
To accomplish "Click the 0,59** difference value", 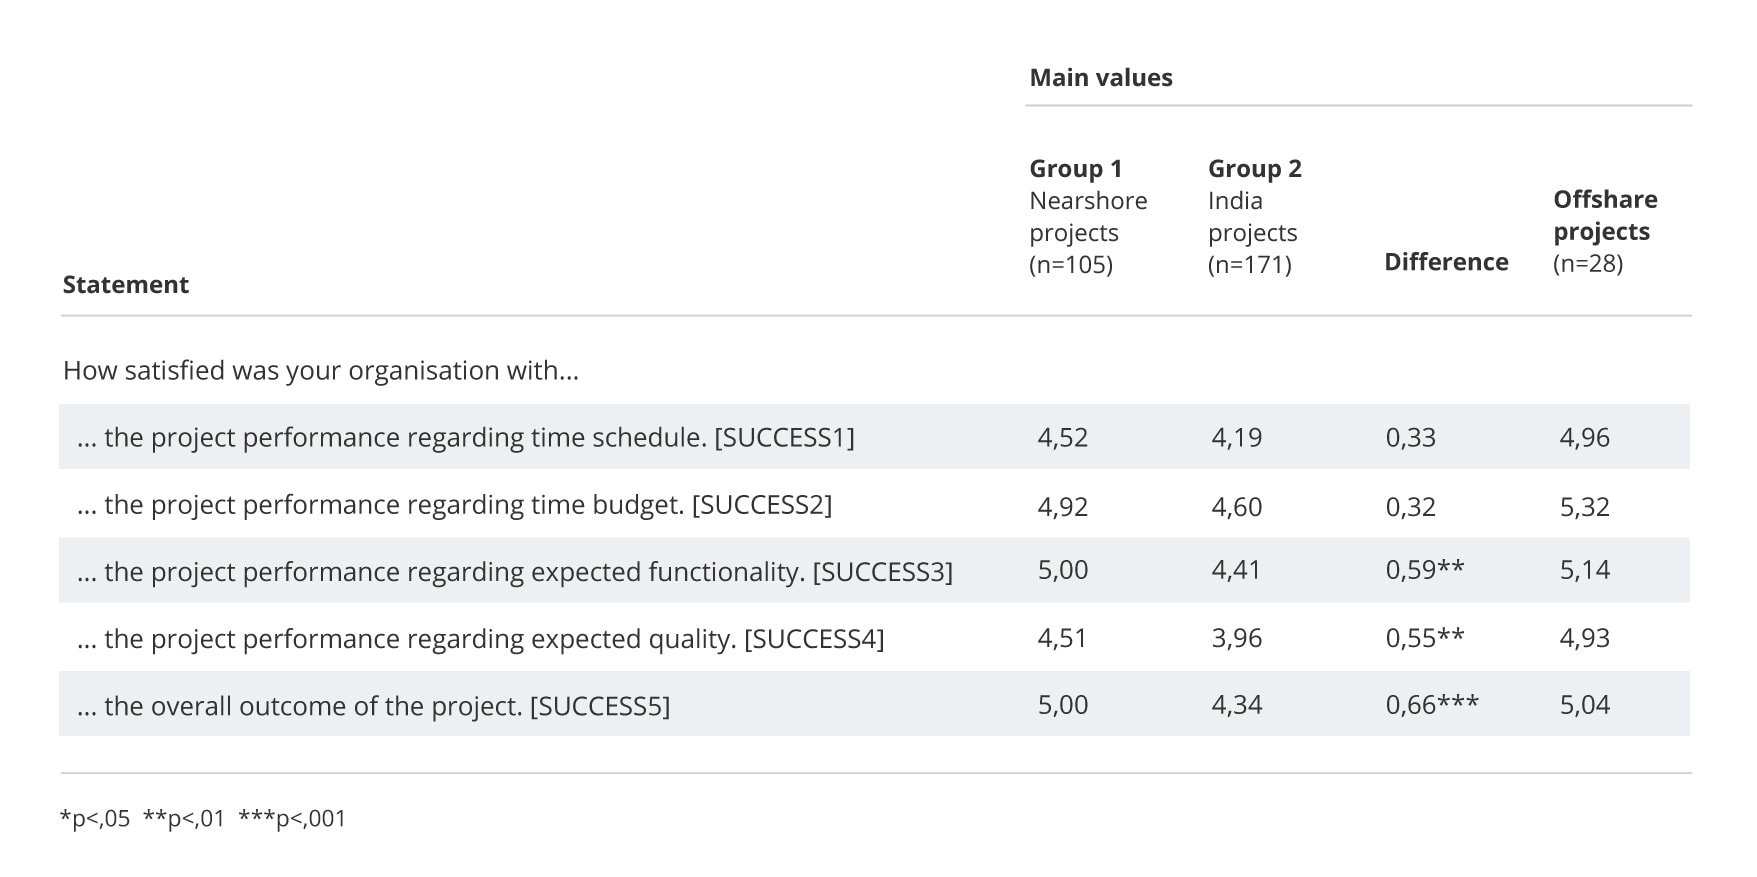I will coord(1424,570).
